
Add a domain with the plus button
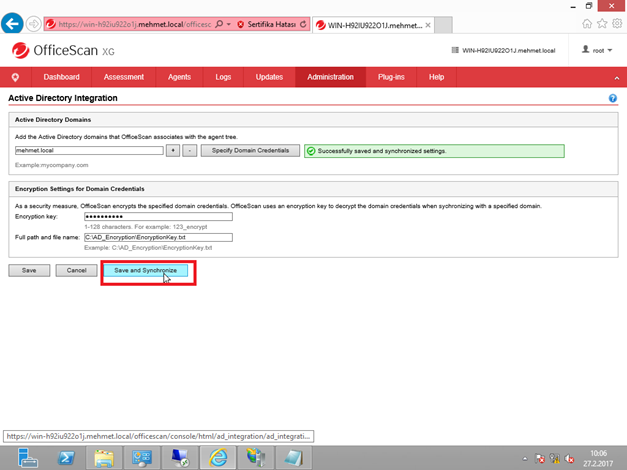(x=173, y=151)
